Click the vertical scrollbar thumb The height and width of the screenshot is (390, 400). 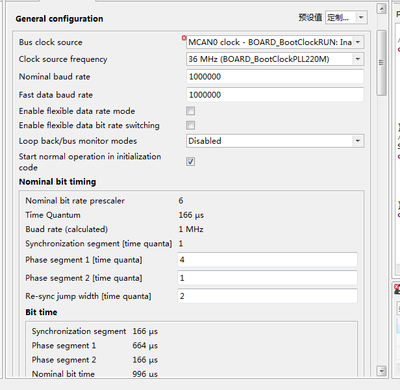coord(381,63)
